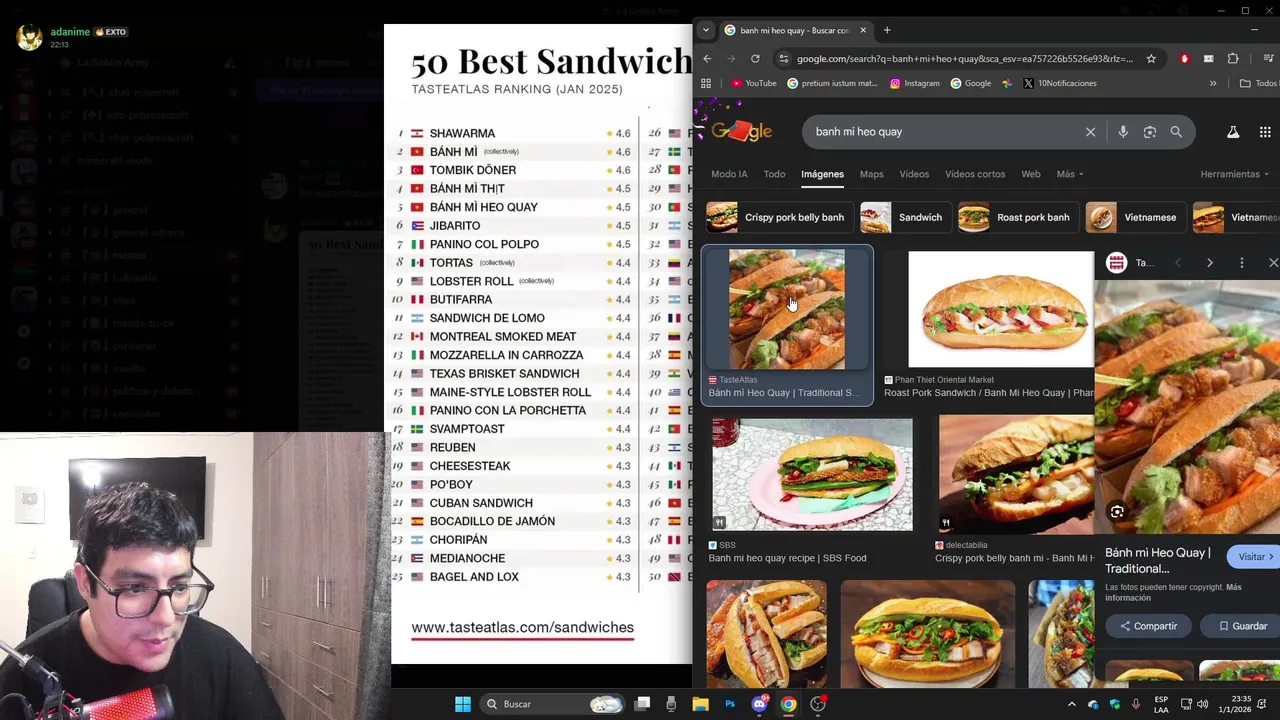Open the Windows Start menu
Image resolution: width=1280 pixels, height=720 pixels.
pos(463,704)
